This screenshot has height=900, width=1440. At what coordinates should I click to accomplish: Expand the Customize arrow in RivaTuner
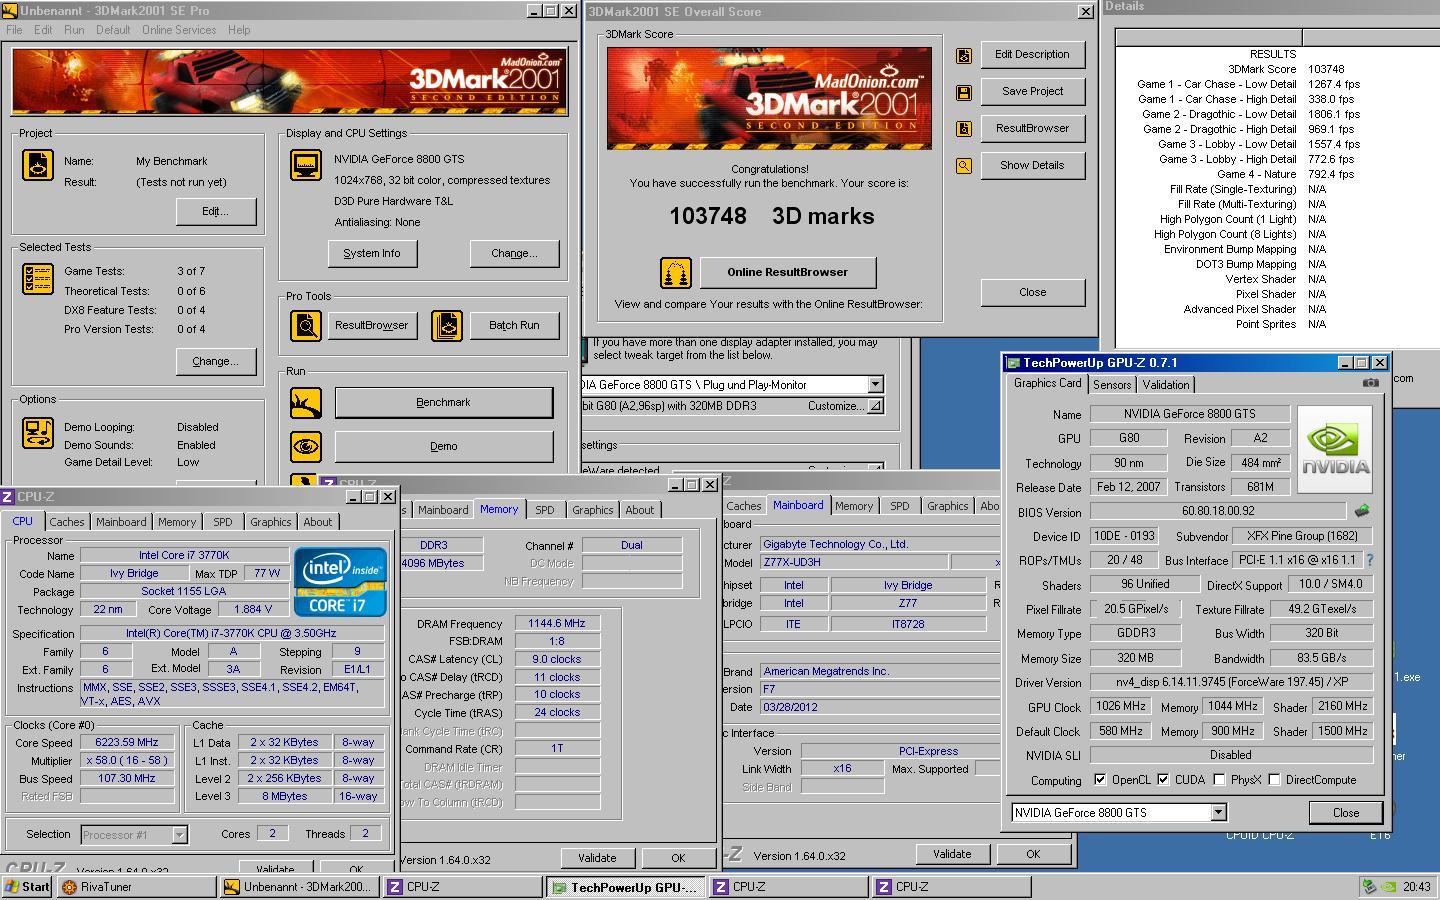[875, 406]
